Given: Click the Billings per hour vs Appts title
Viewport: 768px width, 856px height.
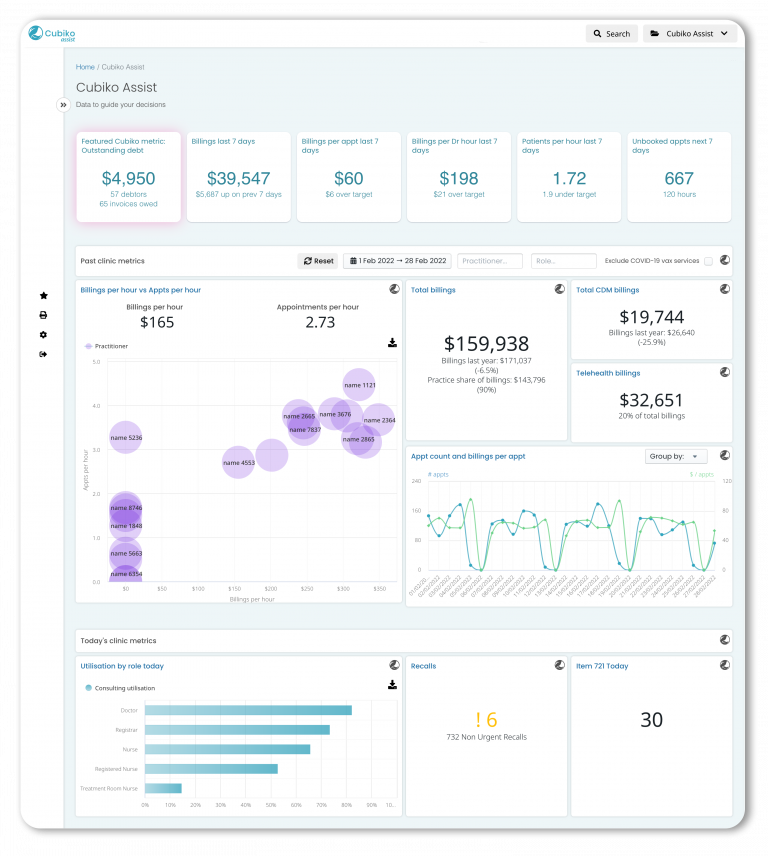Looking at the screenshot, I should [x=140, y=290].
